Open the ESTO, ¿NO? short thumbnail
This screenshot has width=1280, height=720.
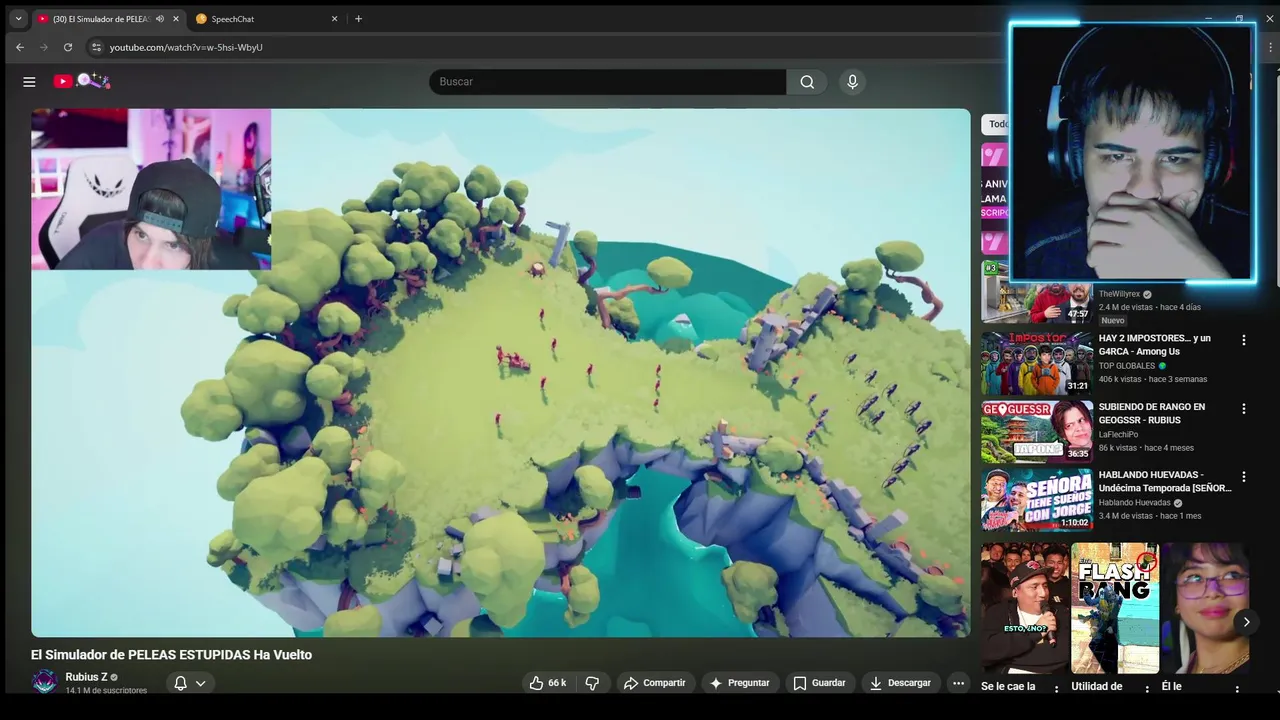[x=1025, y=608]
